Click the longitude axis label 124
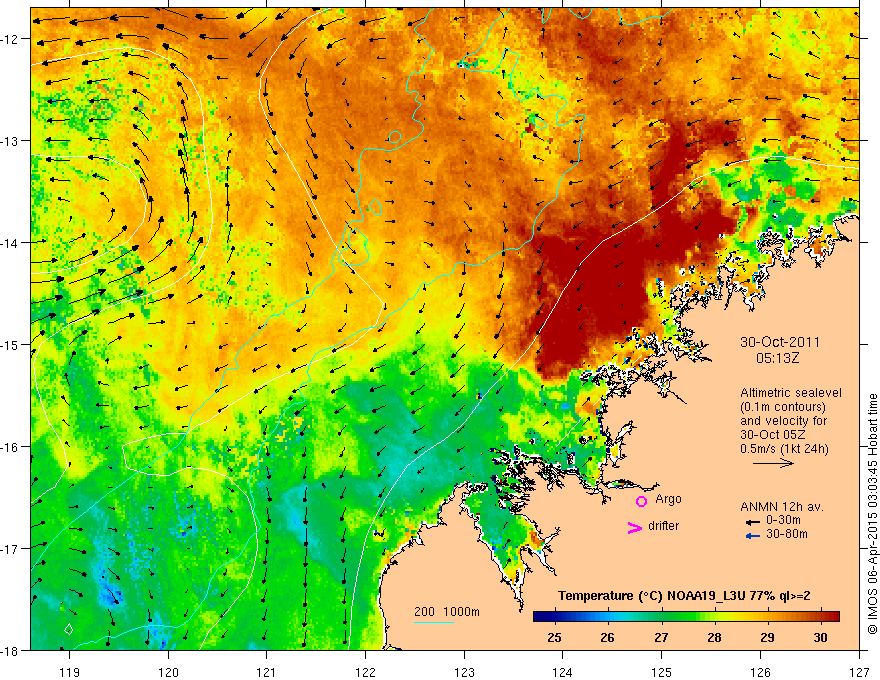The height and width of the screenshot is (680, 880). (563, 672)
